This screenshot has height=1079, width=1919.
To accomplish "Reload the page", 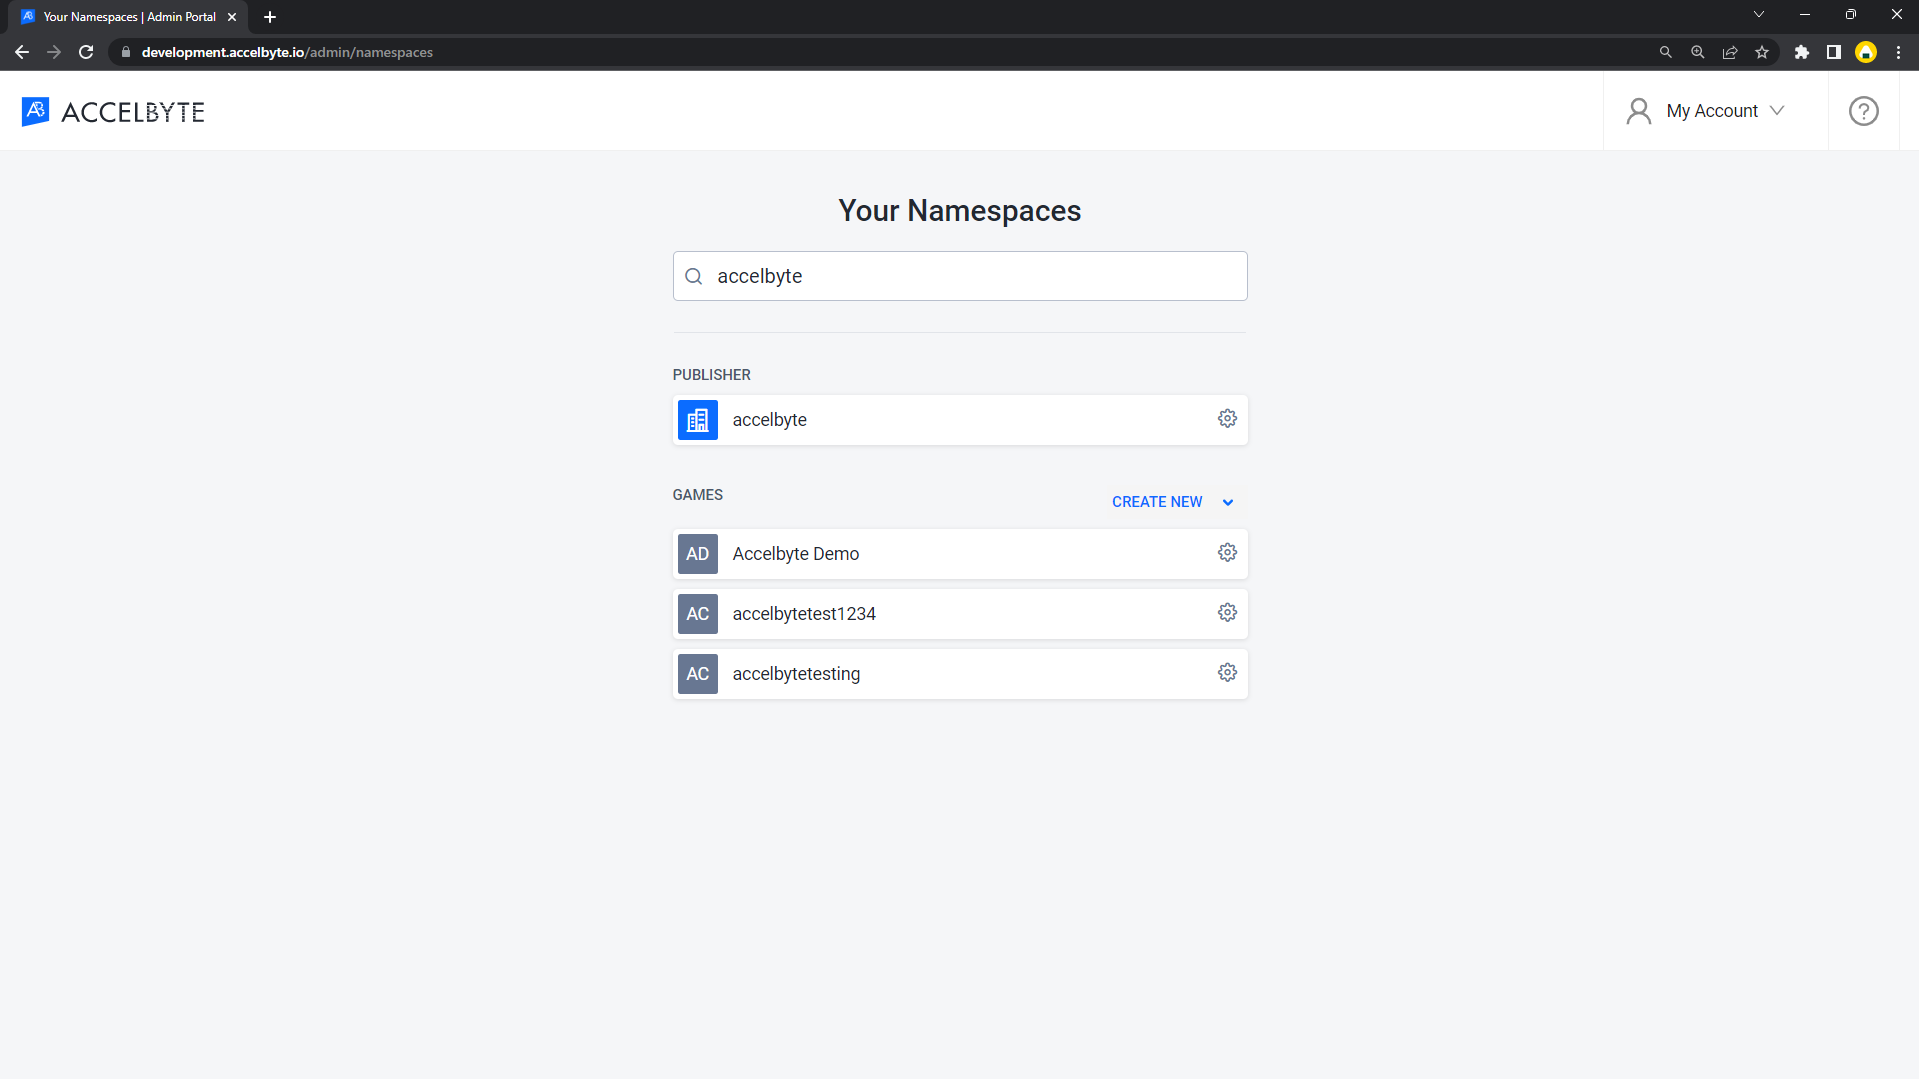I will (x=86, y=52).
